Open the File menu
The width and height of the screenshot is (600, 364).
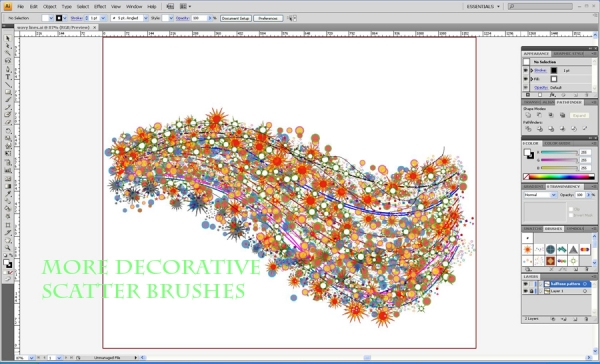pyautogui.click(x=21, y=7)
